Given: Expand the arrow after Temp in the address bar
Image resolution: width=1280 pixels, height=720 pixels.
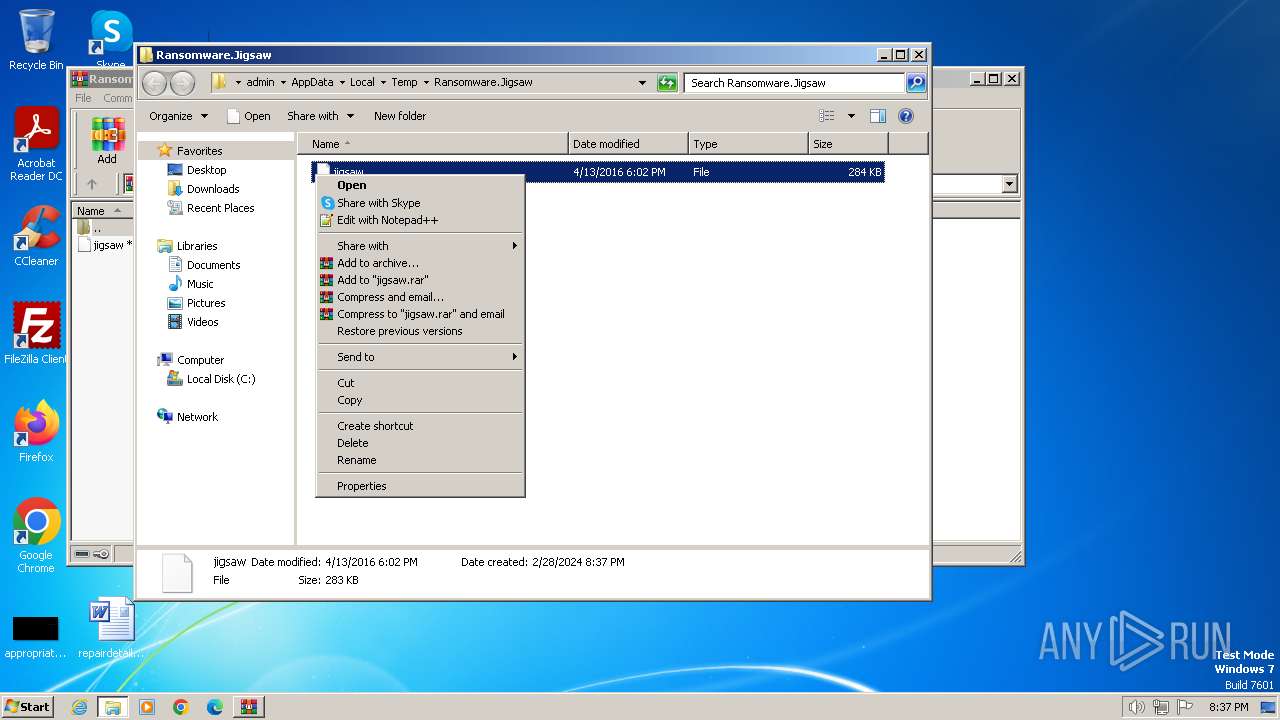Looking at the screenshot, I should [x=425, y=83].
